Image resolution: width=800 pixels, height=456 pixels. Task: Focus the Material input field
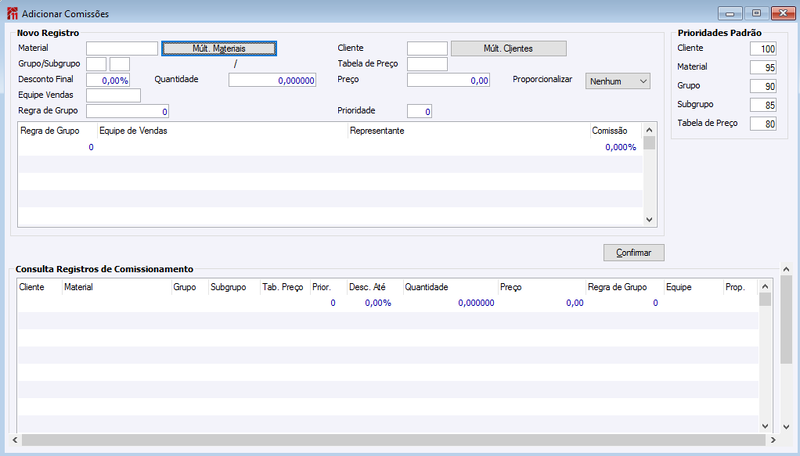pyautogui.click(x=122, y=48)
